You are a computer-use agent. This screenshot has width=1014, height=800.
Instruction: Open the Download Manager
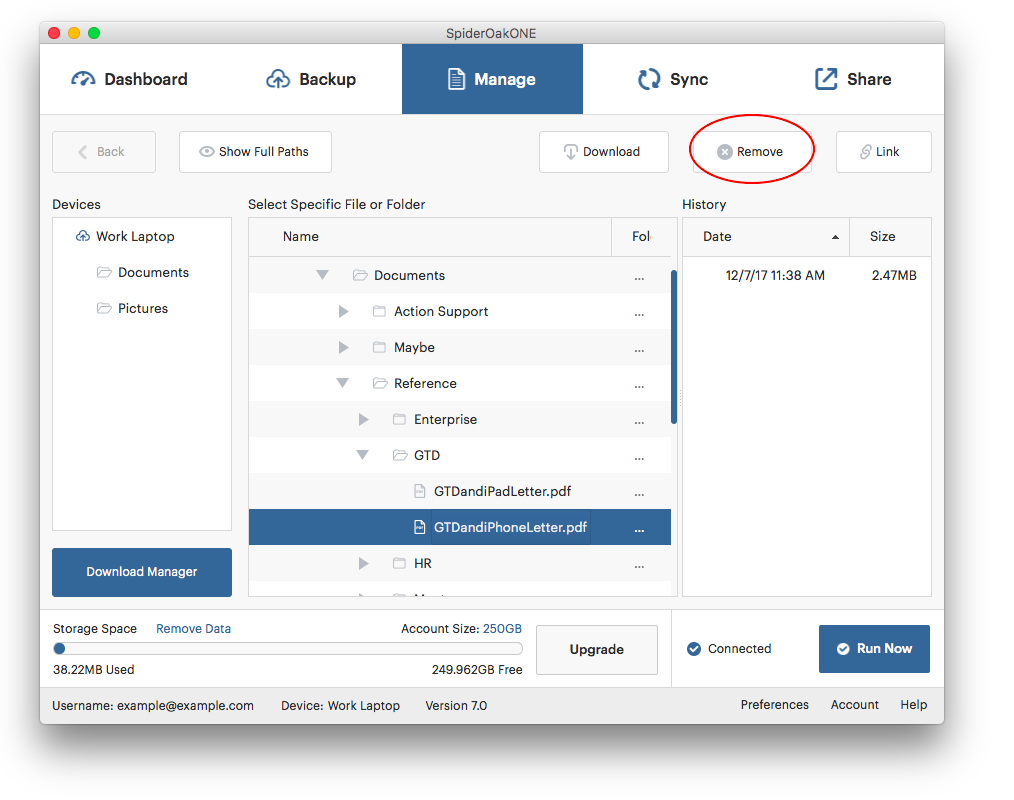click(x=142, y=572)
